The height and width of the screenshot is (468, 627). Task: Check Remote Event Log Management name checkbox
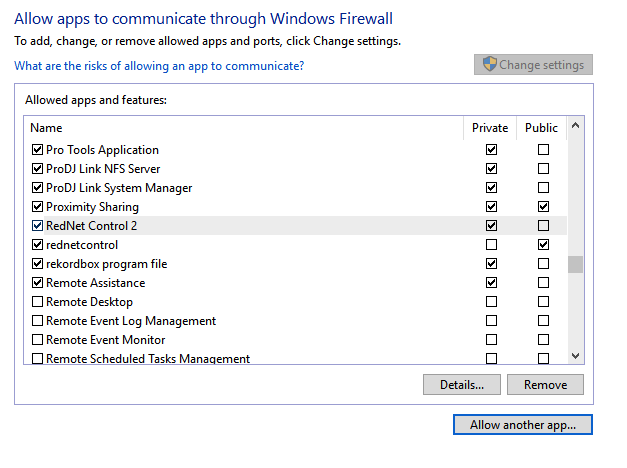click(37, 320)
